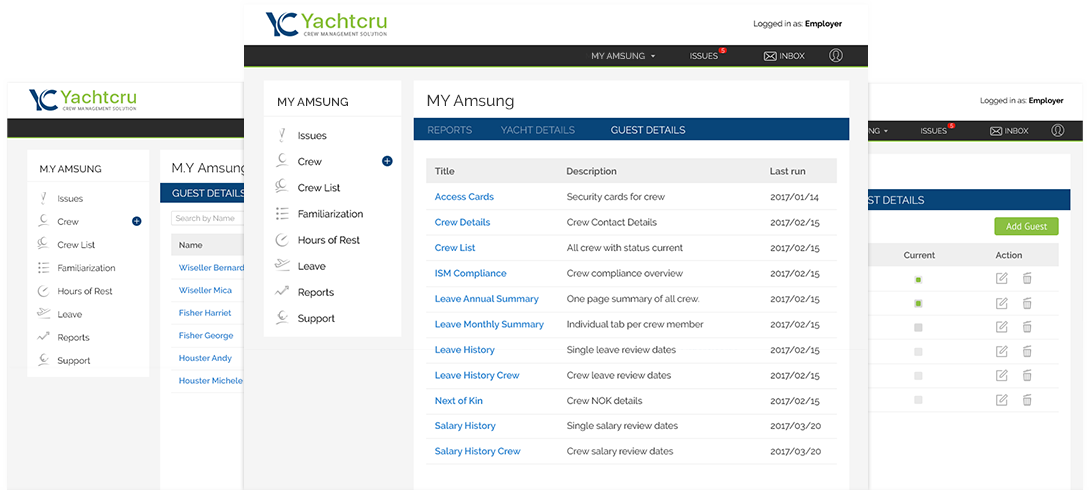Click the Hours of Rest clock icon in center sidebar
The image size is (1089, 490).
[281, 240]
